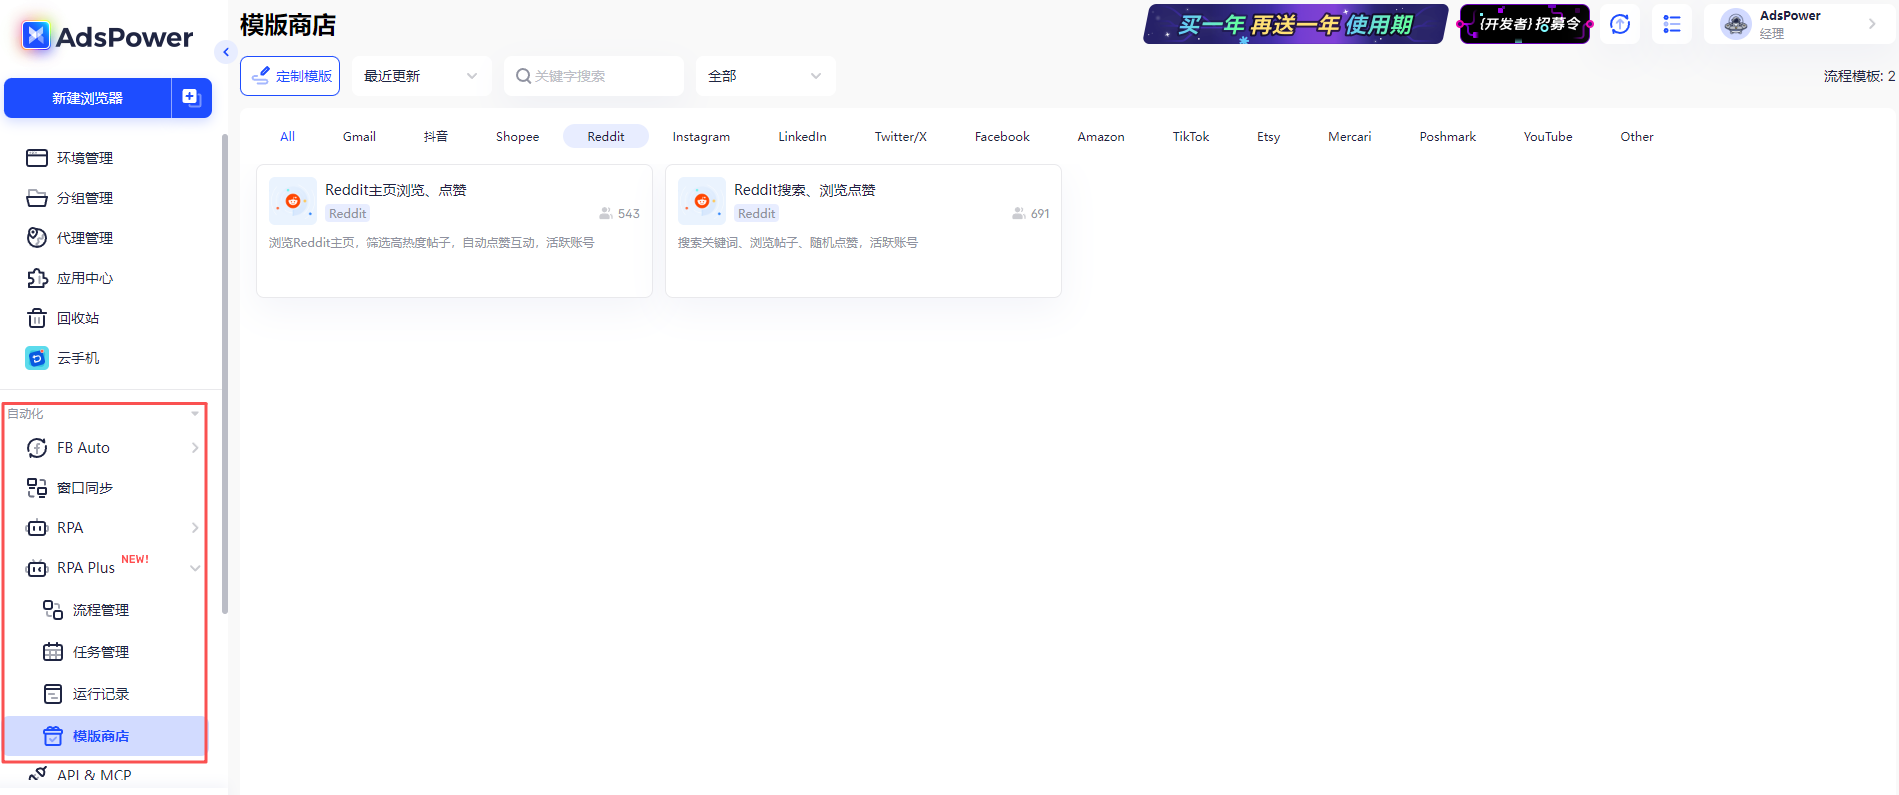Click the 691 users count
The width and height of the screenshot is (1899, 795).
pos(1031,214)
